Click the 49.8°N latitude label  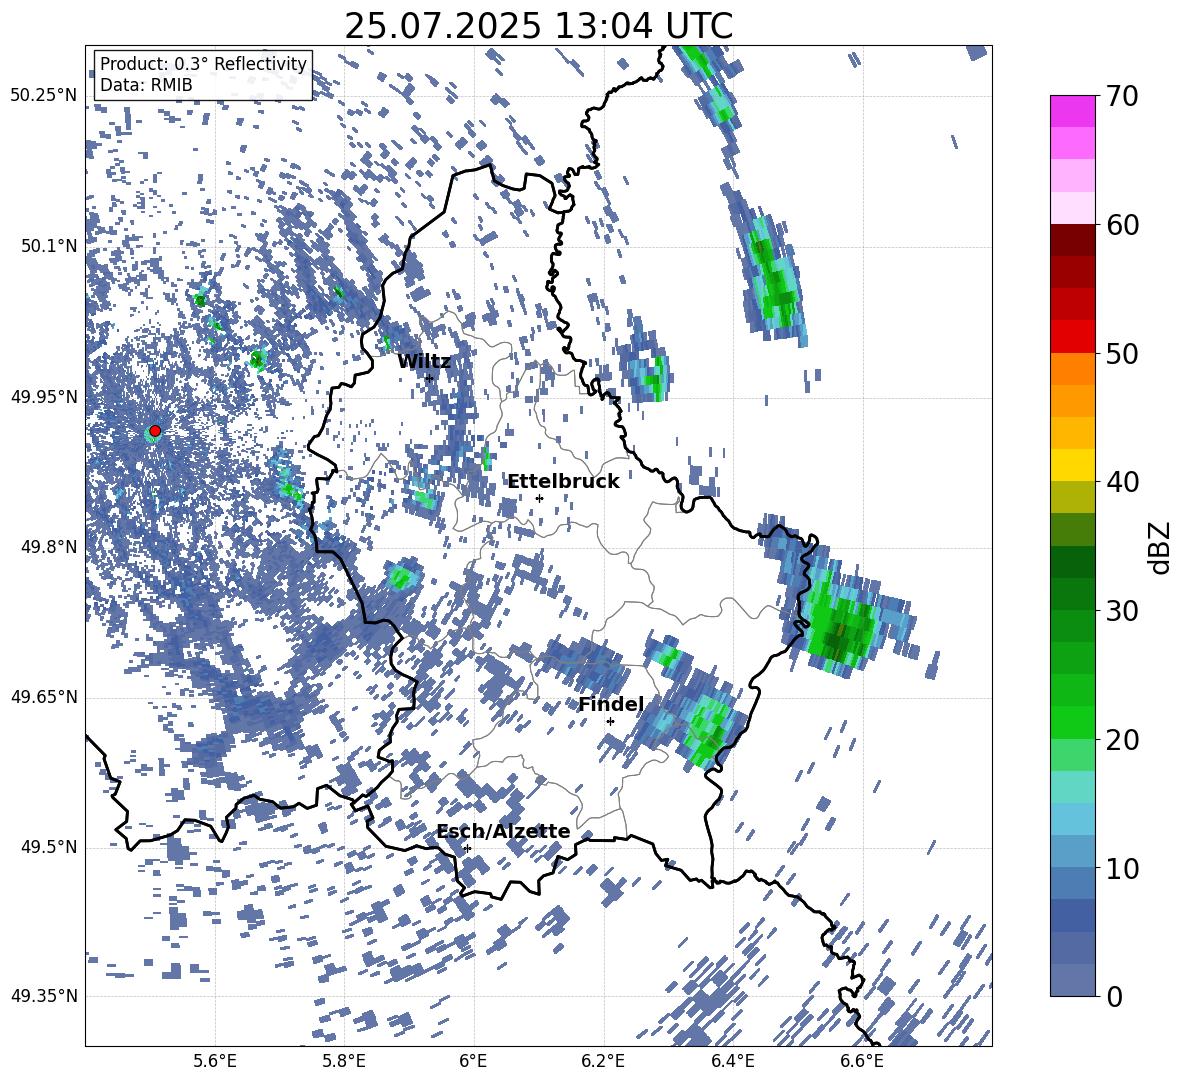[49, 547]
